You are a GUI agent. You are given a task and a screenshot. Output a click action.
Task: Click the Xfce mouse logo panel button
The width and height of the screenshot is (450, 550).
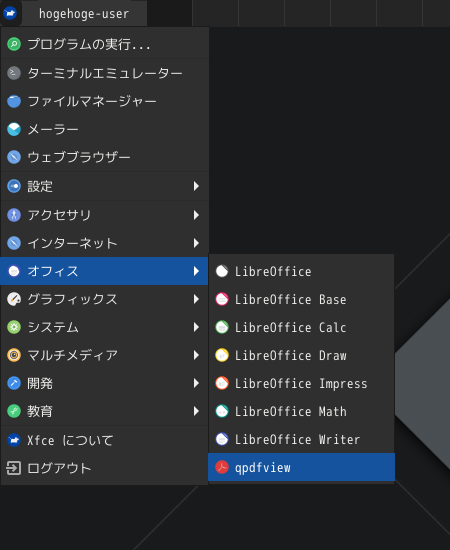click(10, 13)
